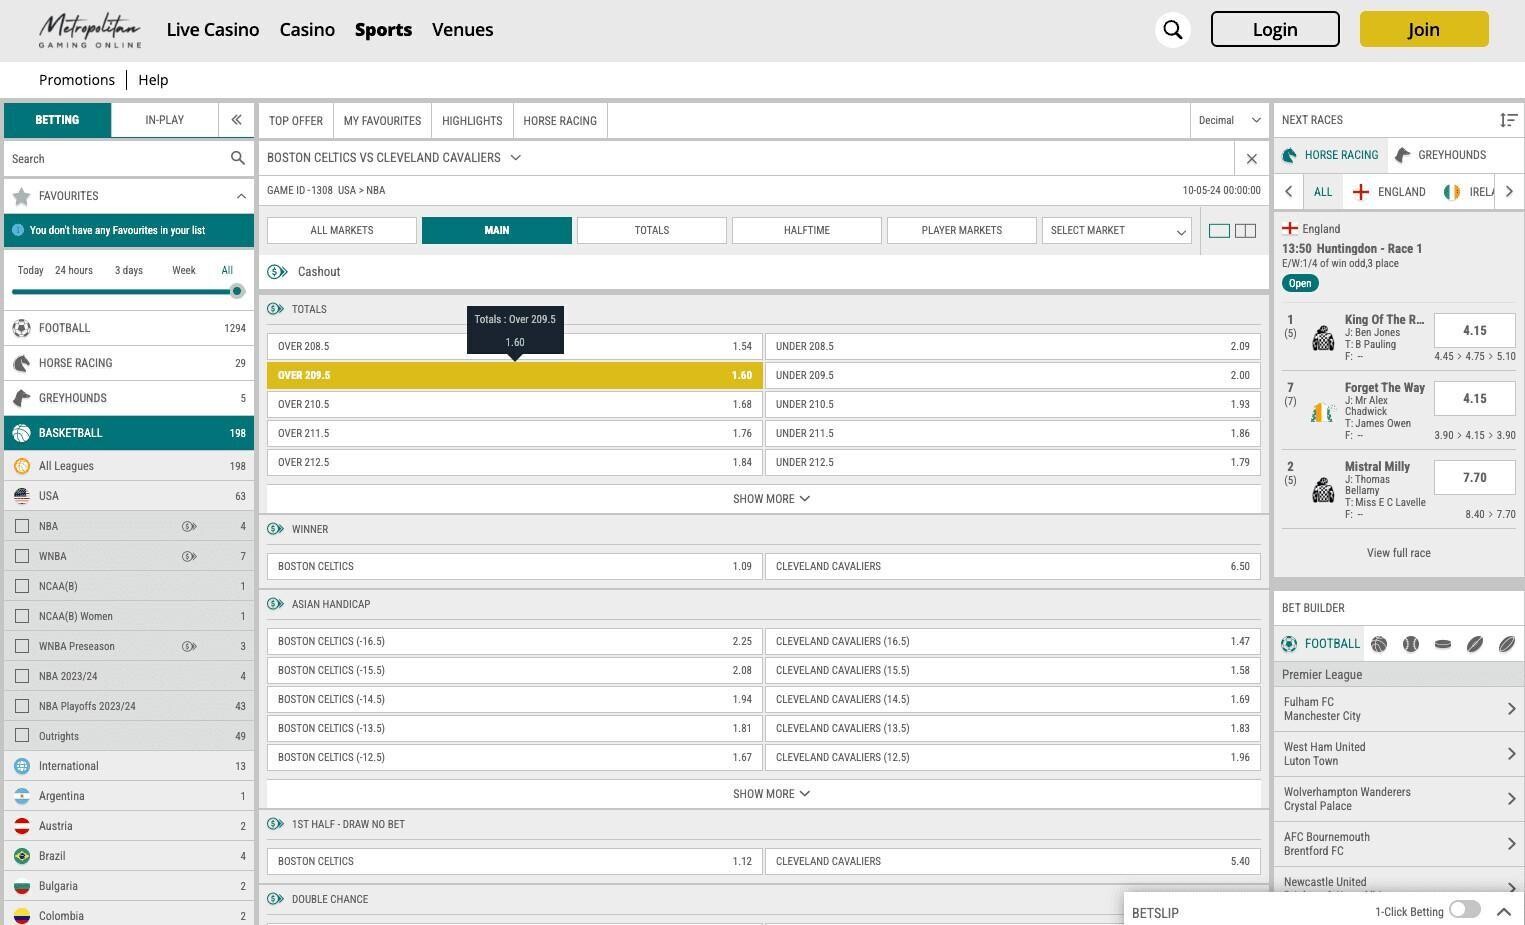The height and width of the screenshot is (925, 1525).
Task: Open West Ham United vs Luton Town row
Action: click(1398, 754)
